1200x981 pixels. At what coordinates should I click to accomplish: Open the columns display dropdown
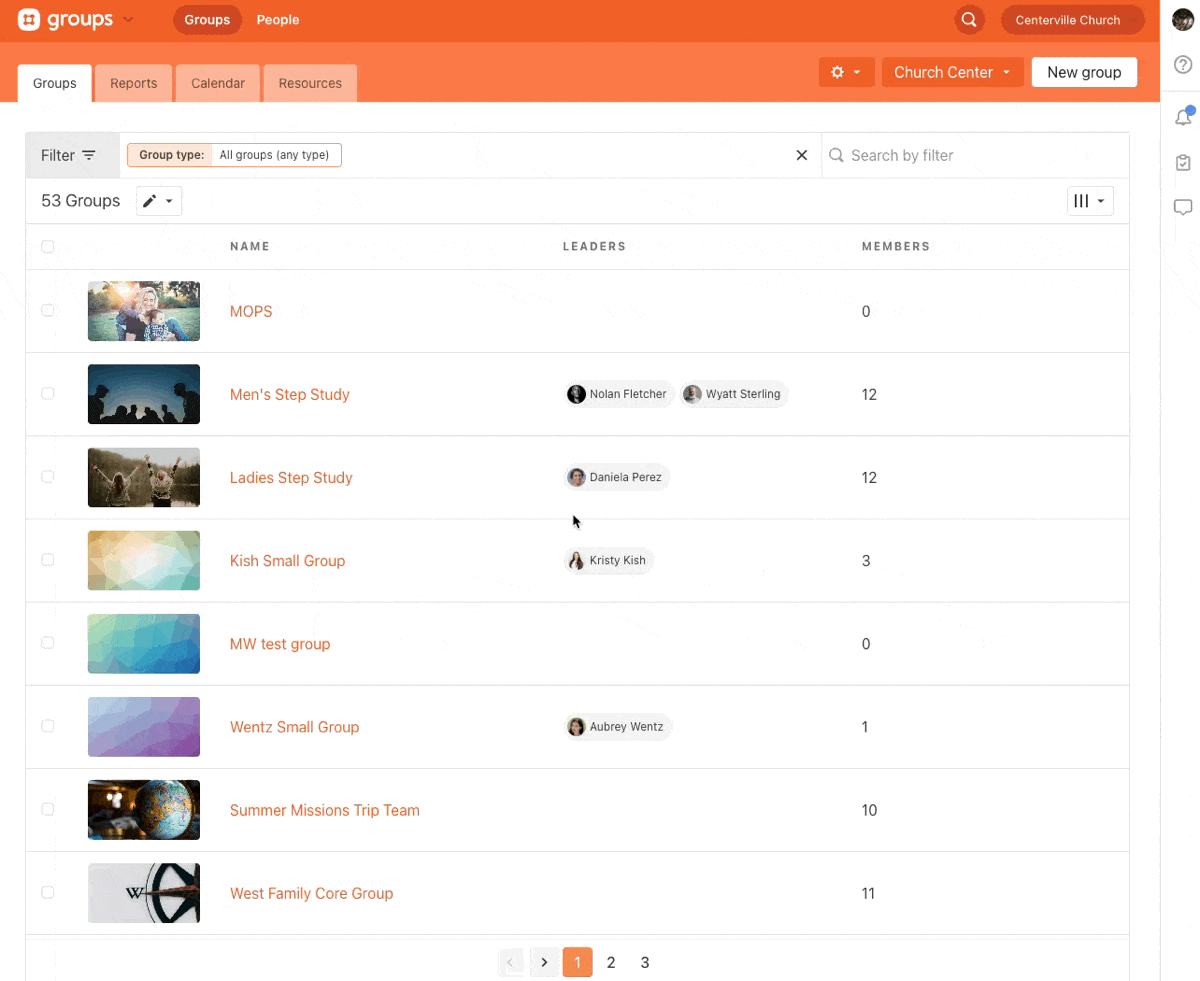pyautogui.click(x=1089, y=201)
